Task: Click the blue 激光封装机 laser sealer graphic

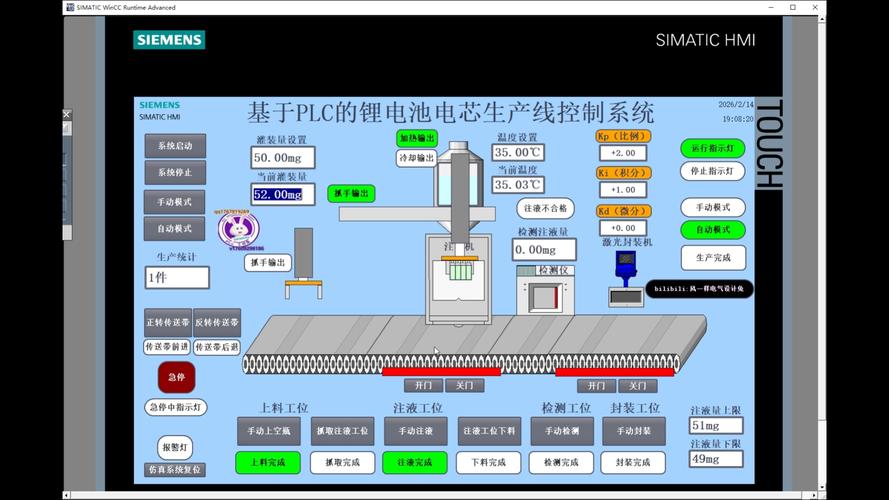Action: pyautogui.click(x=626, y=279)
